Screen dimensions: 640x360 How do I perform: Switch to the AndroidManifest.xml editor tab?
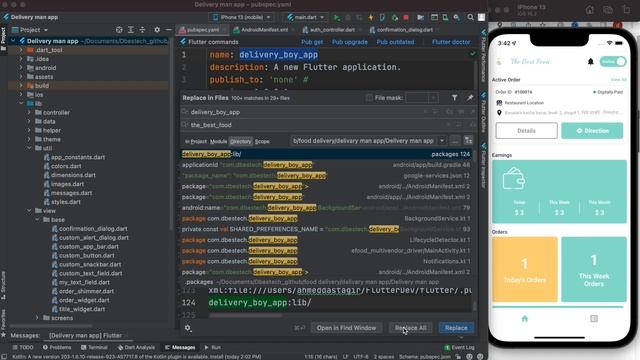click(x=264, y=30)
